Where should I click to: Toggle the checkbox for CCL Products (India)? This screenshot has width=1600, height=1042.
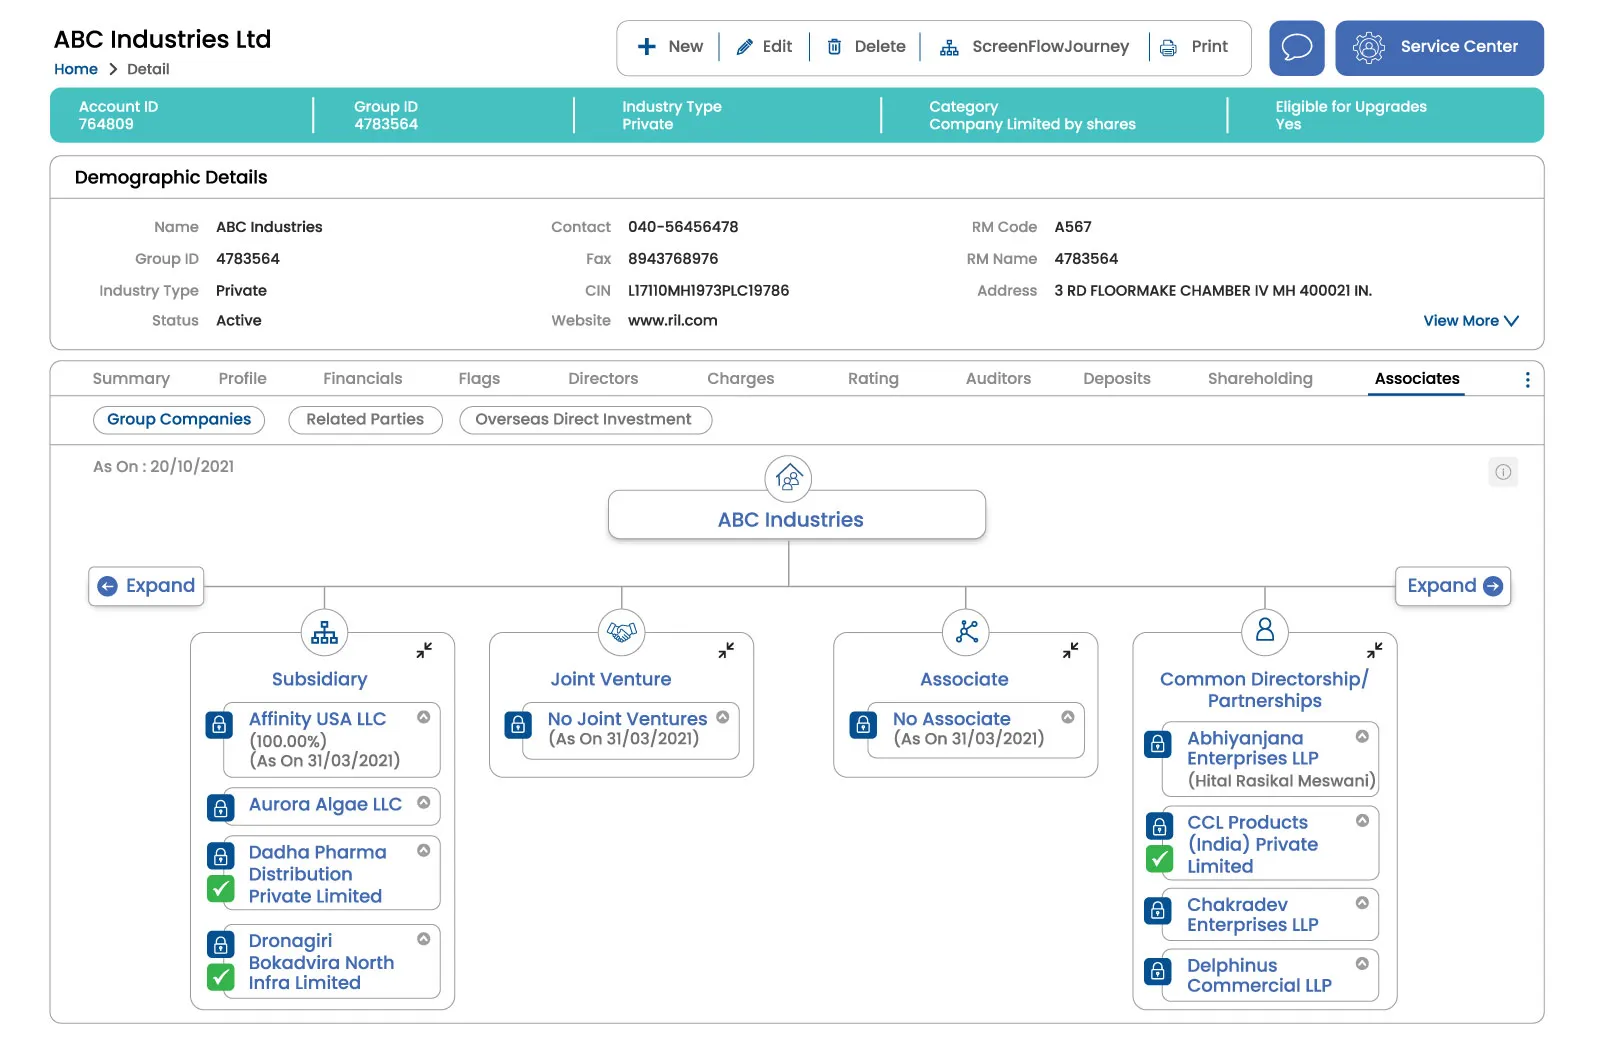pyautogui.click(x=1159, y=859)
